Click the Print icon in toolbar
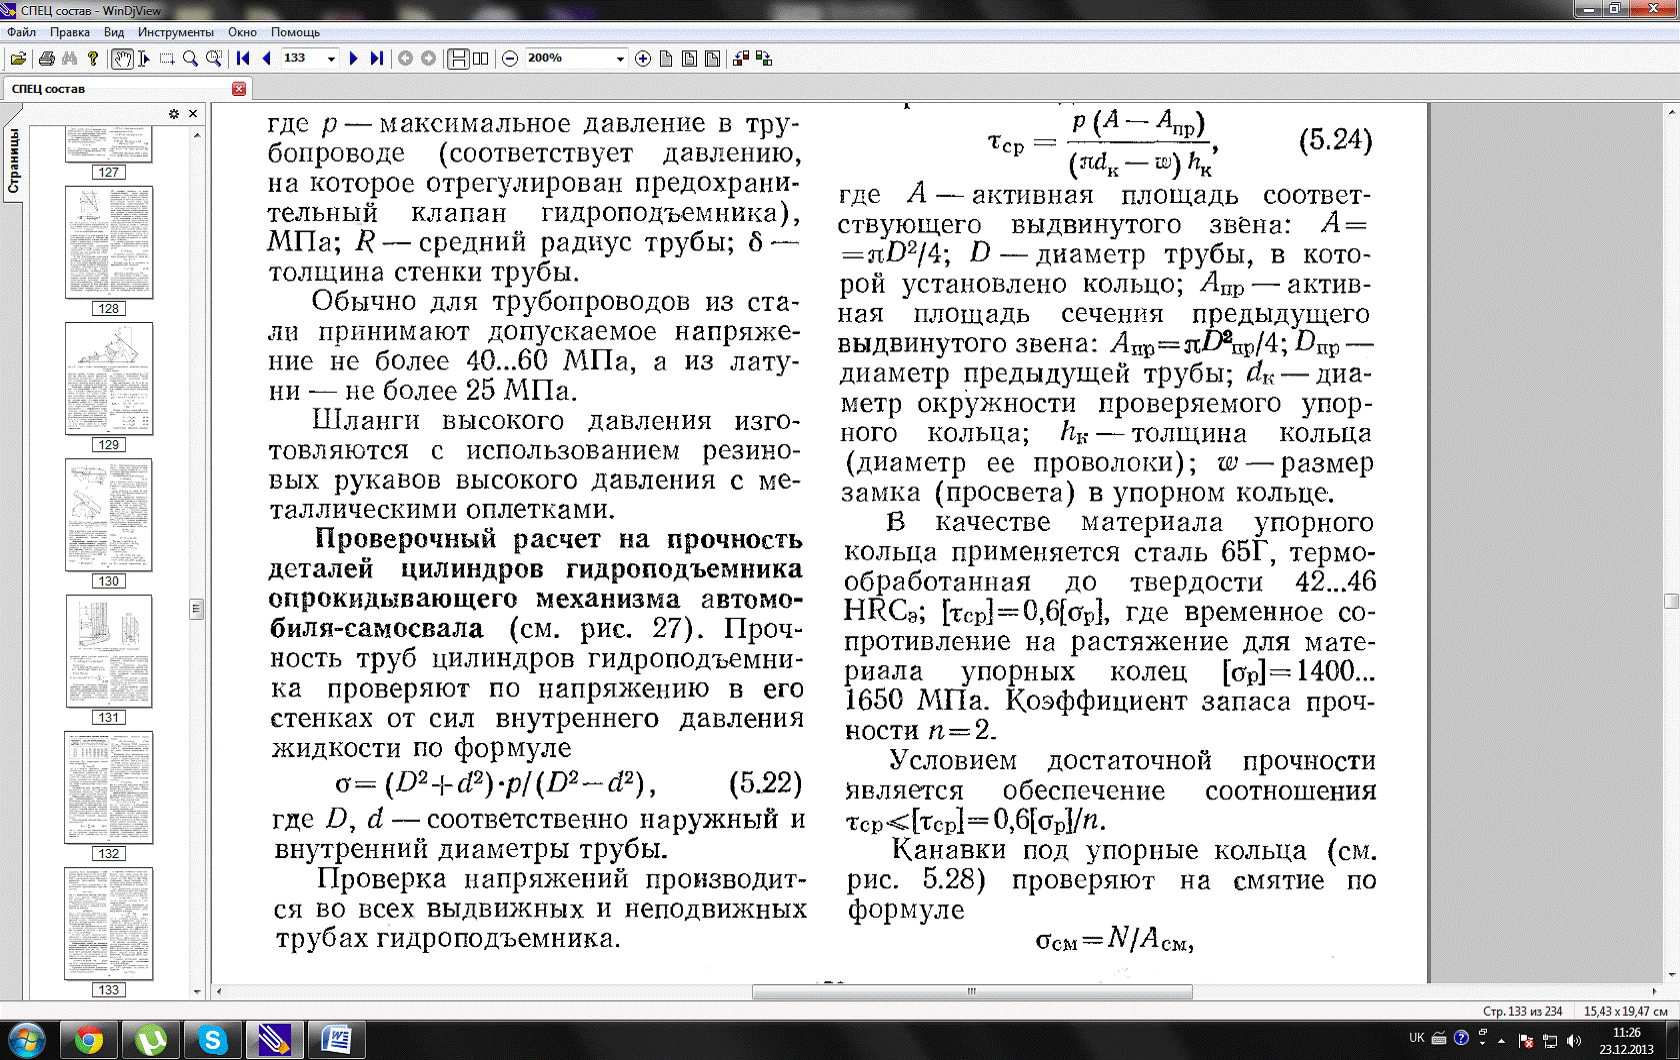 [x=46, y=59]
